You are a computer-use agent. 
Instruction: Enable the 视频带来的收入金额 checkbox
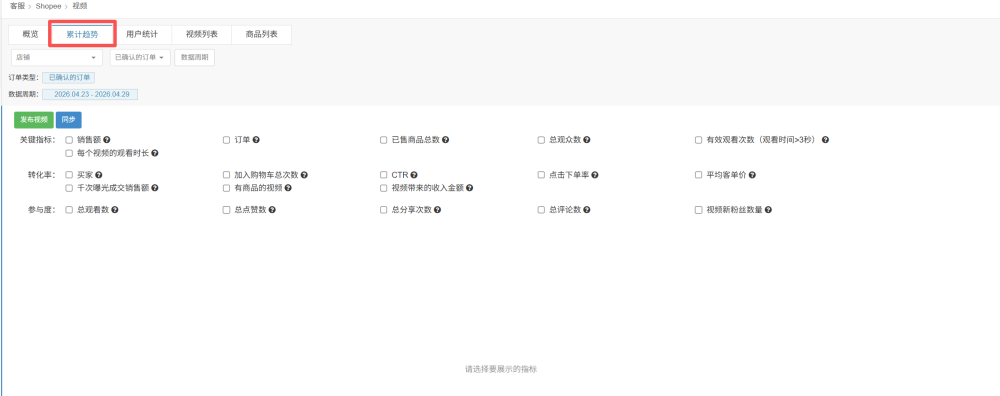pyautogui.click(x=383, y=188)
